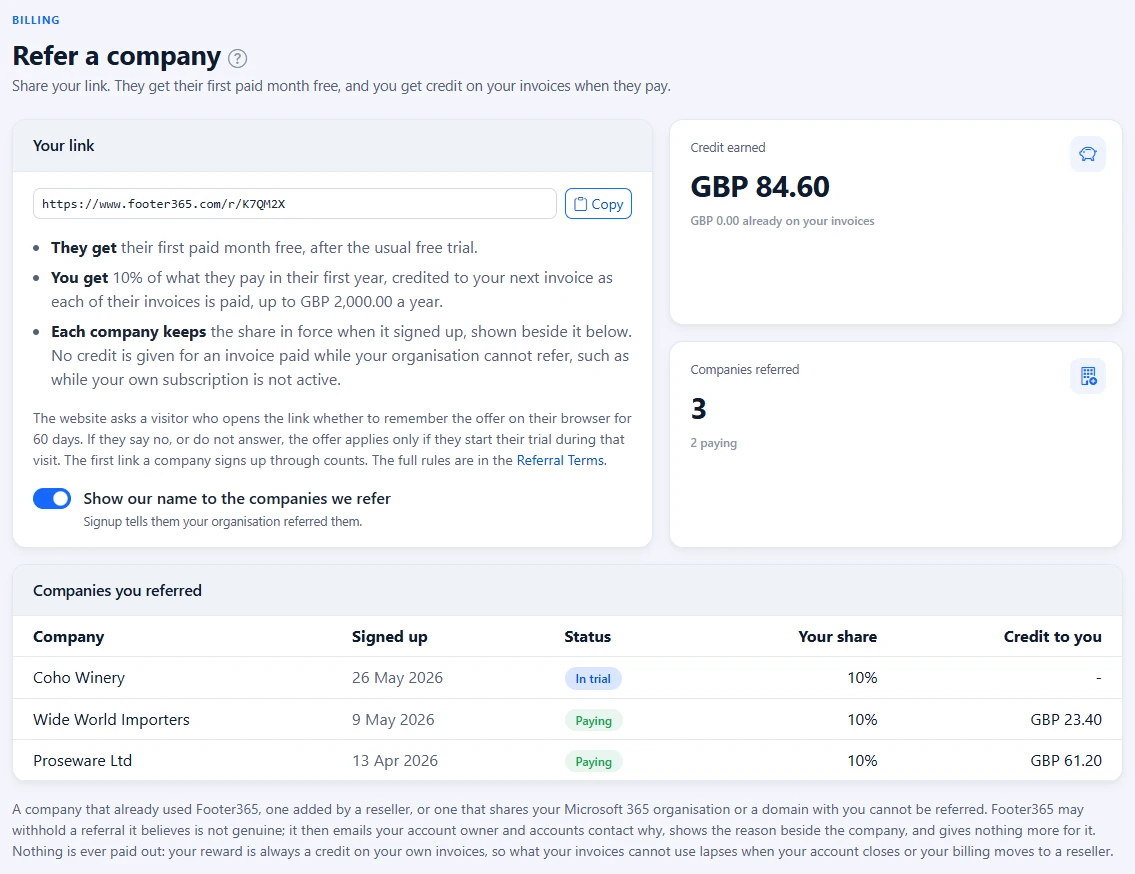Click GBP 0.00 already on your invoices text
The image size is (1135, 874).
tap(782, 221)
